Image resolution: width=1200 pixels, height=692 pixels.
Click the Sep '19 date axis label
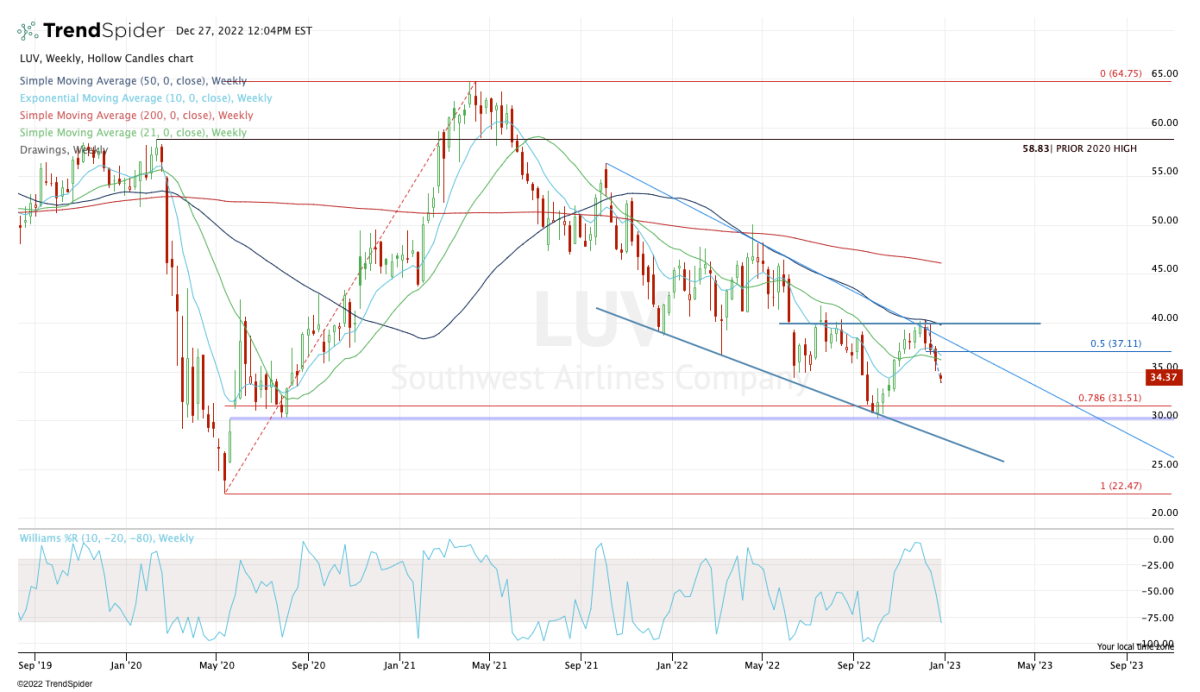[34, 664]
